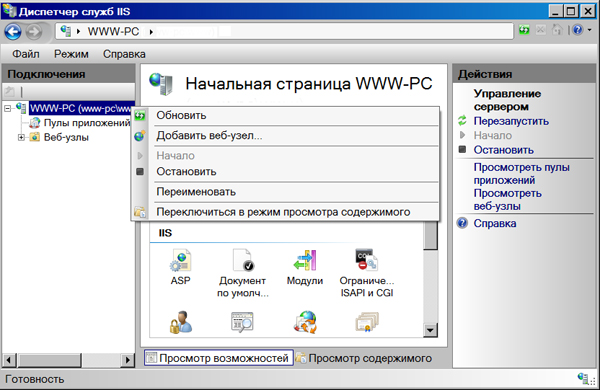Select WWW-PC server node in tree
Screen dimensions: 600x390
pyautogui.click(x=81, y=109)
